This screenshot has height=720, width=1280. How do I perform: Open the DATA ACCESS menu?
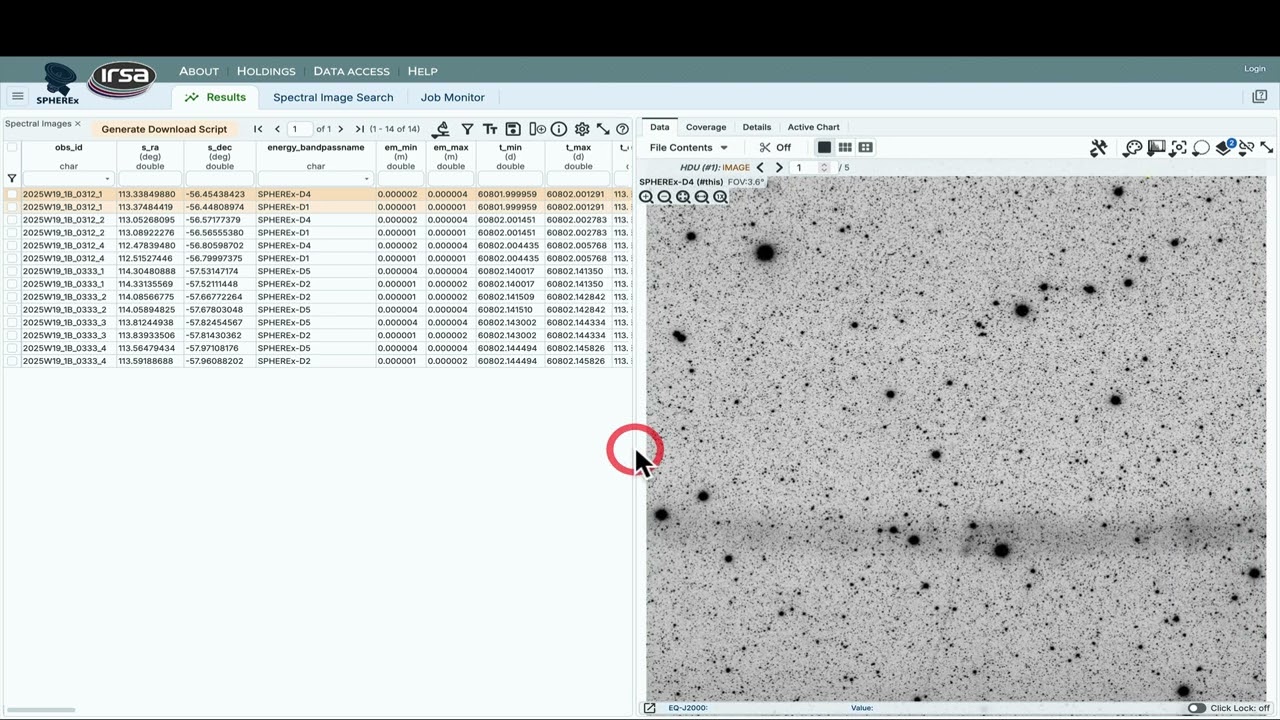351,71
